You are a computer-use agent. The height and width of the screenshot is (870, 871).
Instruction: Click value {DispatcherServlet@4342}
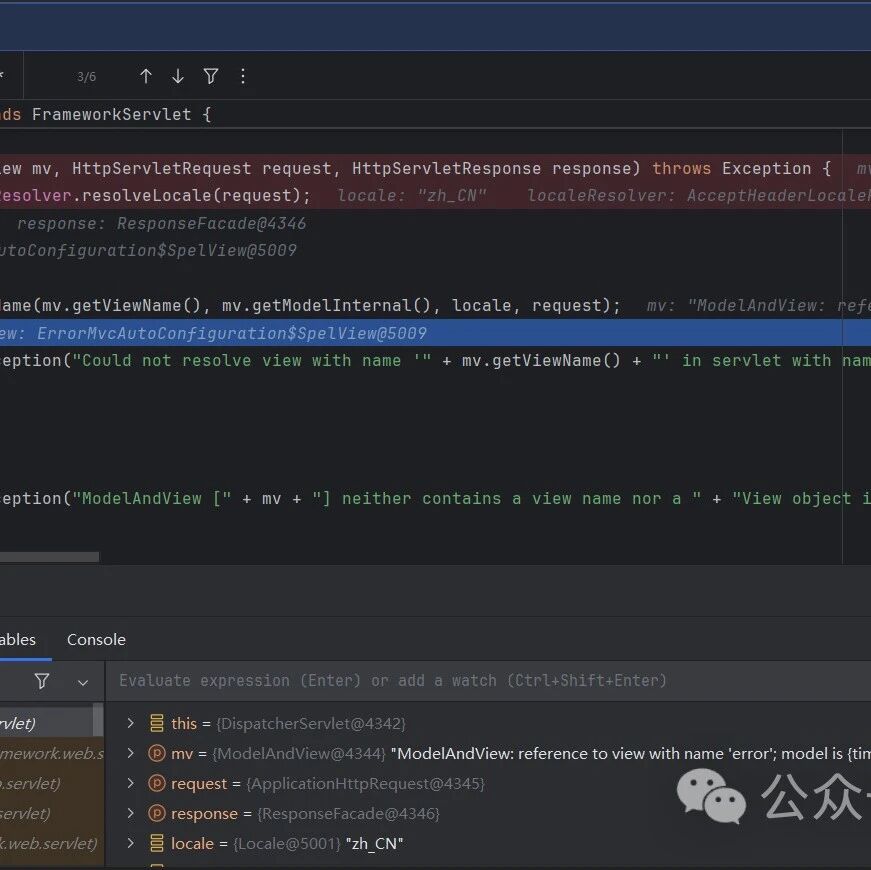pos(311,723)
